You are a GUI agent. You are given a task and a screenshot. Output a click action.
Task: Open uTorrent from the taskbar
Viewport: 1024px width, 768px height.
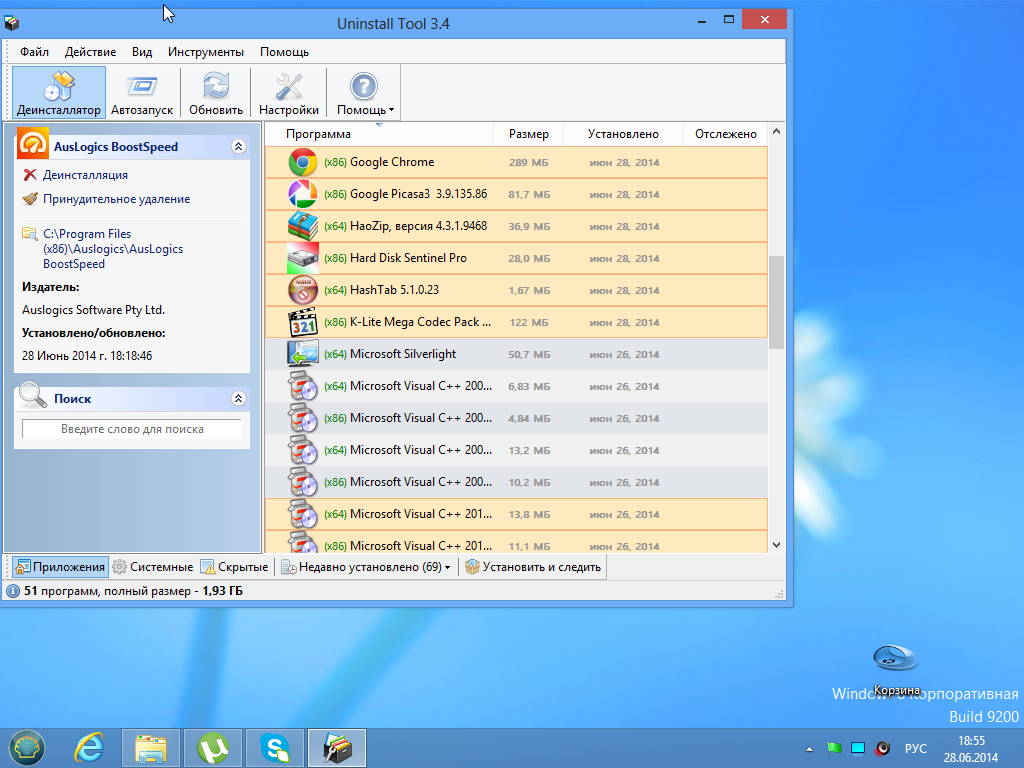(x=213, y=748)
